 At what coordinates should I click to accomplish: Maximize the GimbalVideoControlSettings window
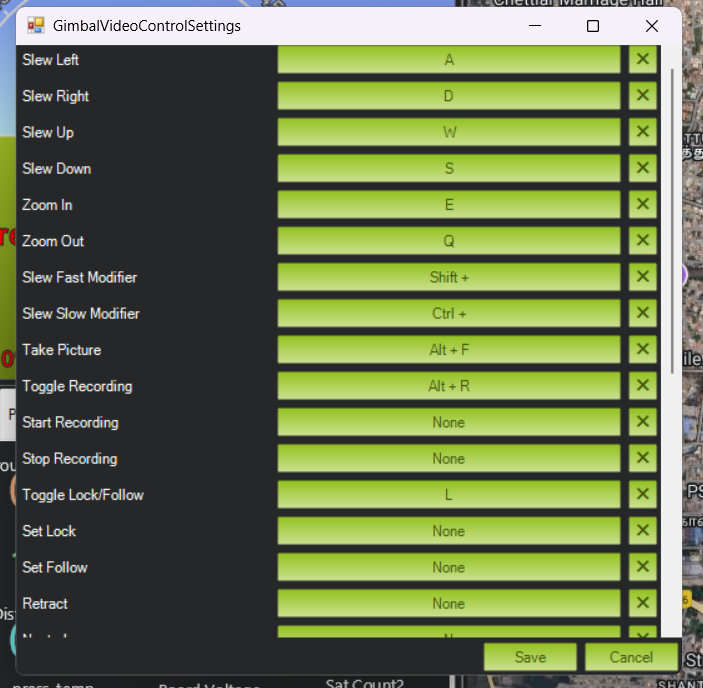[x=593, y=26]
